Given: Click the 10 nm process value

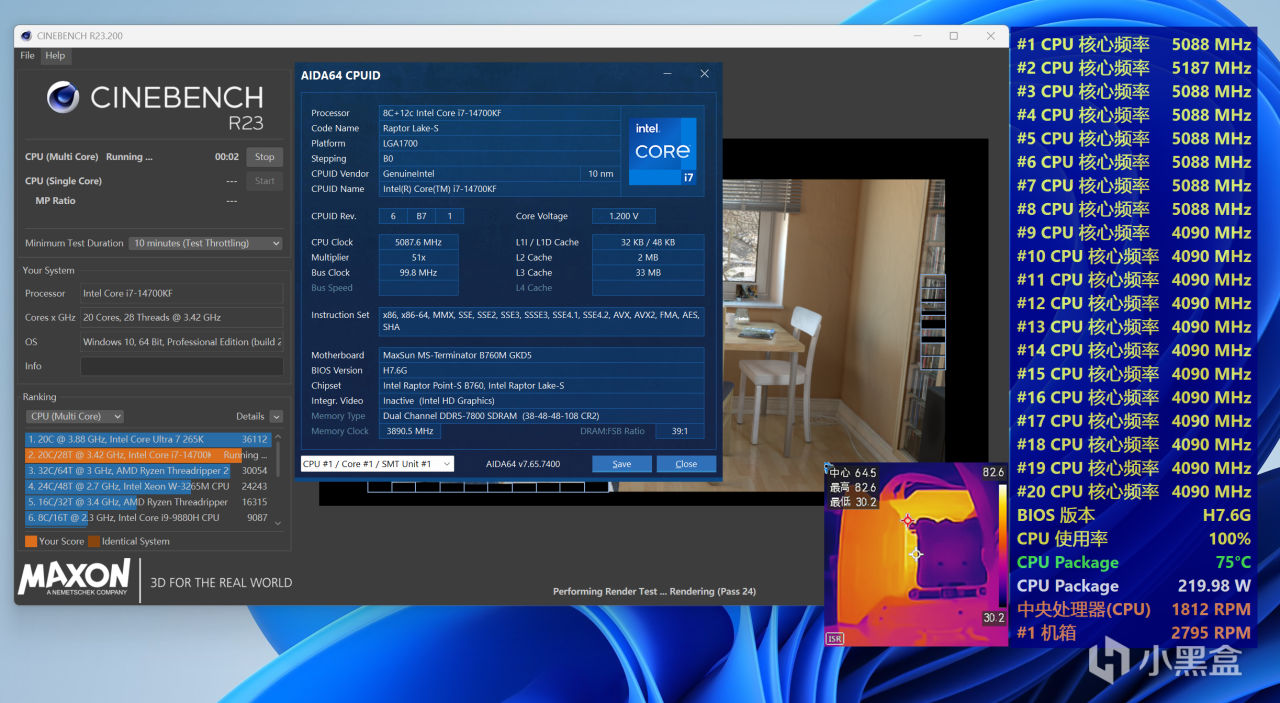Looking at the screenshot, I should click(600, 173).
